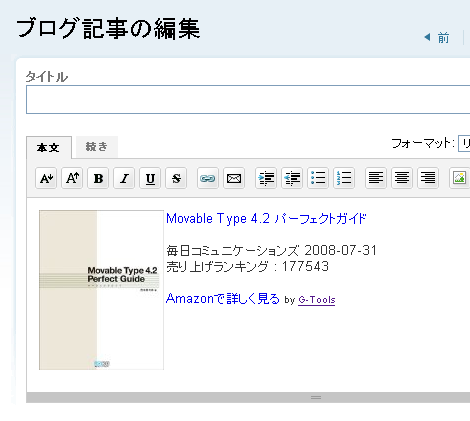Open the Amazonで詳しく見る link

pyautogui.click(x=223, y=299)
